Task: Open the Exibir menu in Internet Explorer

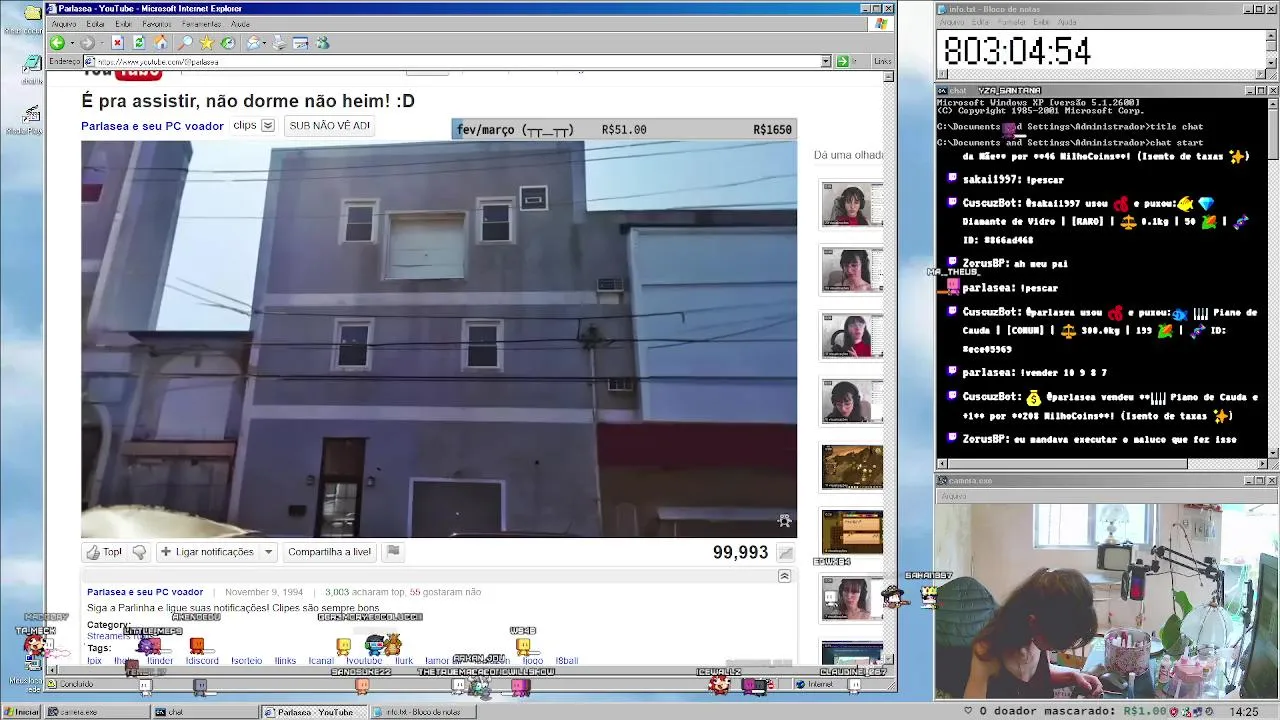Action: click(x=123, y=23)
